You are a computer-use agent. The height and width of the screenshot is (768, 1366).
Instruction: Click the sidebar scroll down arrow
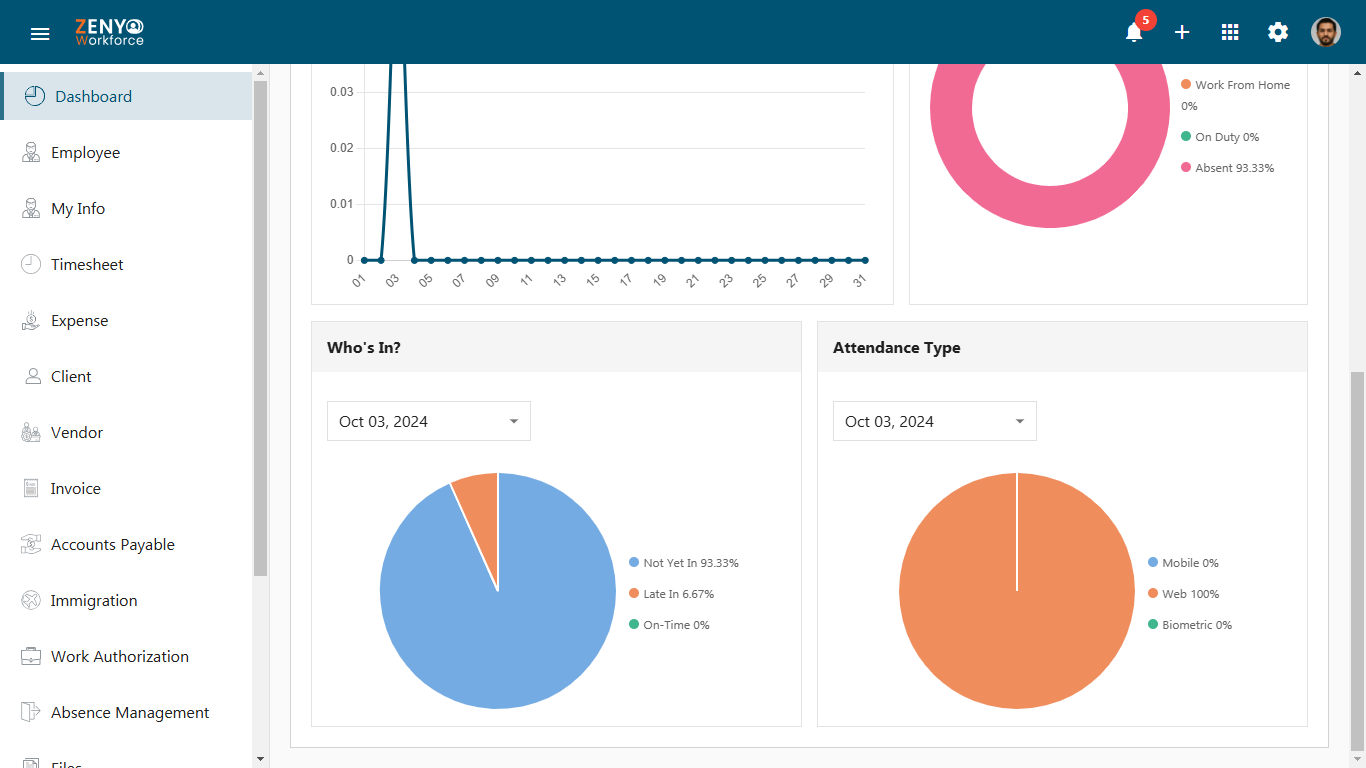261,759
